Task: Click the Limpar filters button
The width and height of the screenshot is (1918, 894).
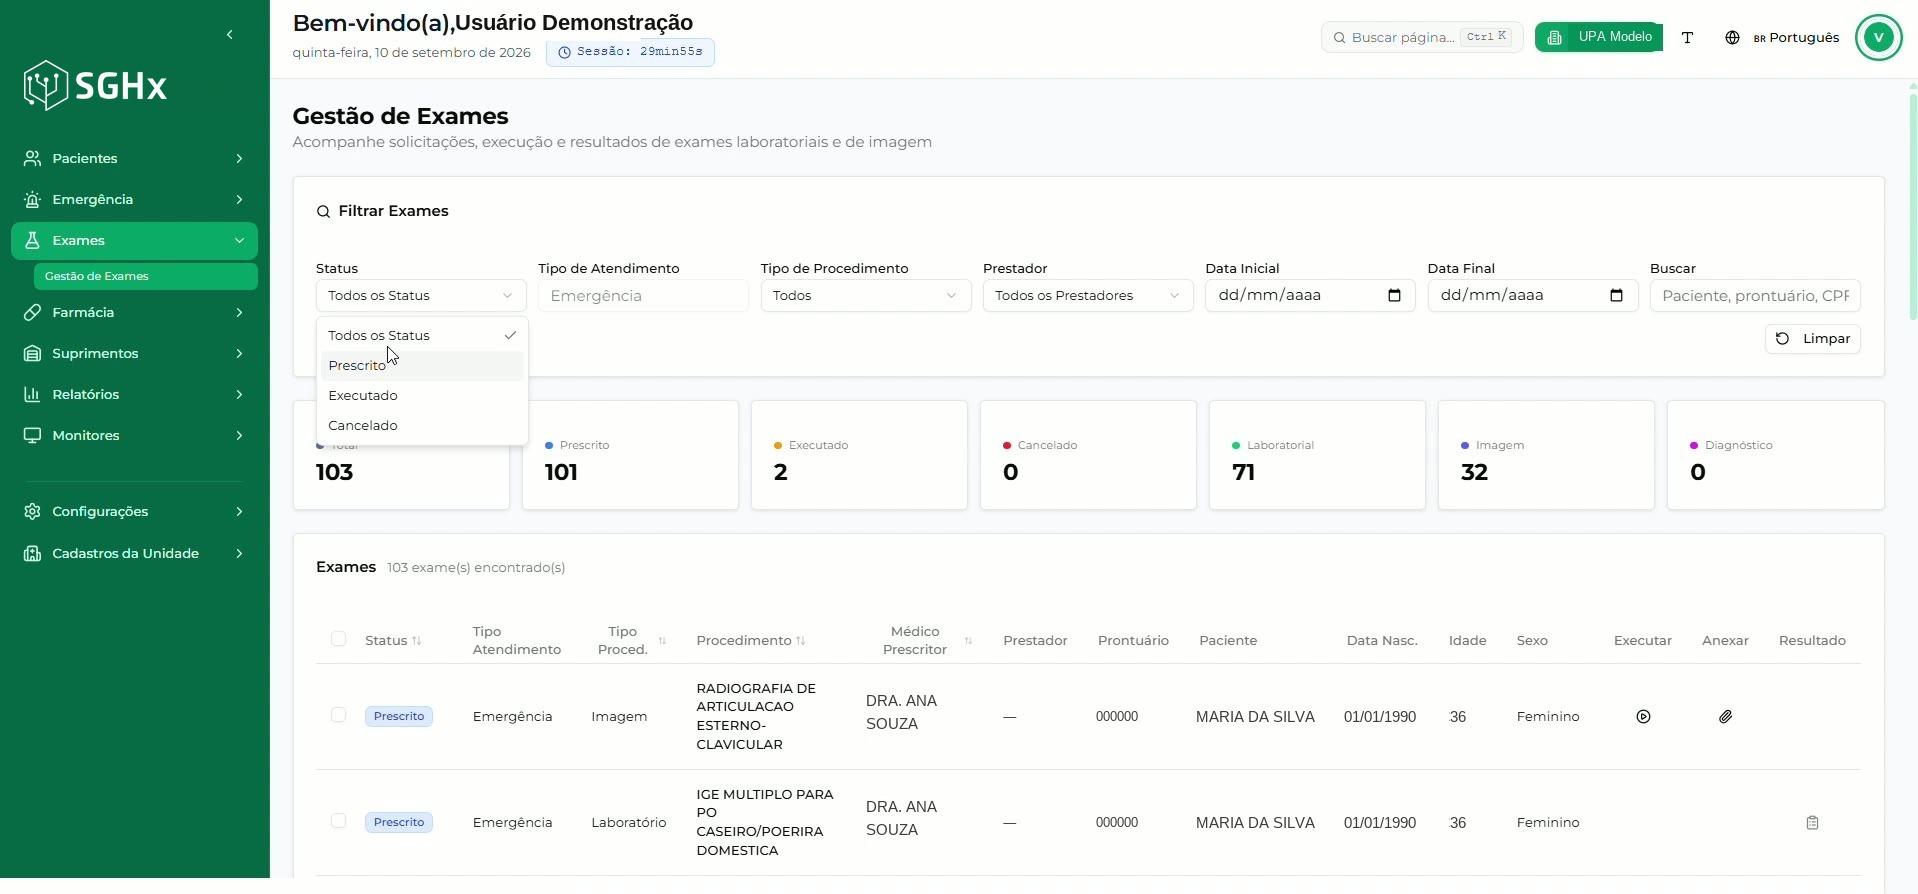Action: click(1812, 339)
